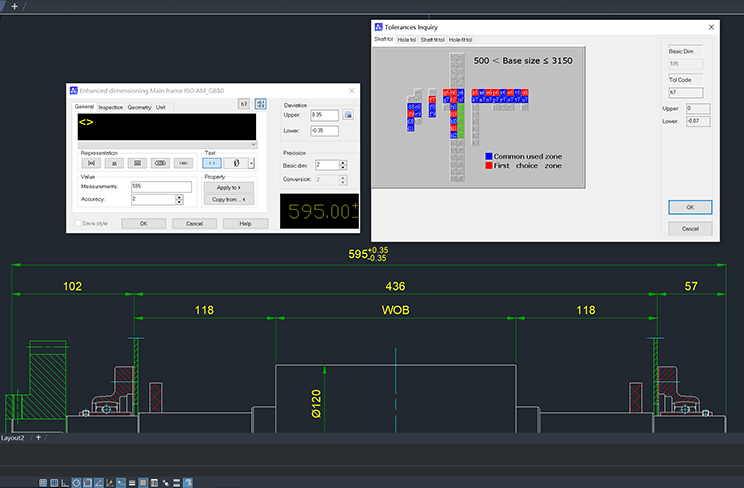Click the Measurements input field
This screenshot has height=488, width=744.
(x=160, y=186)
